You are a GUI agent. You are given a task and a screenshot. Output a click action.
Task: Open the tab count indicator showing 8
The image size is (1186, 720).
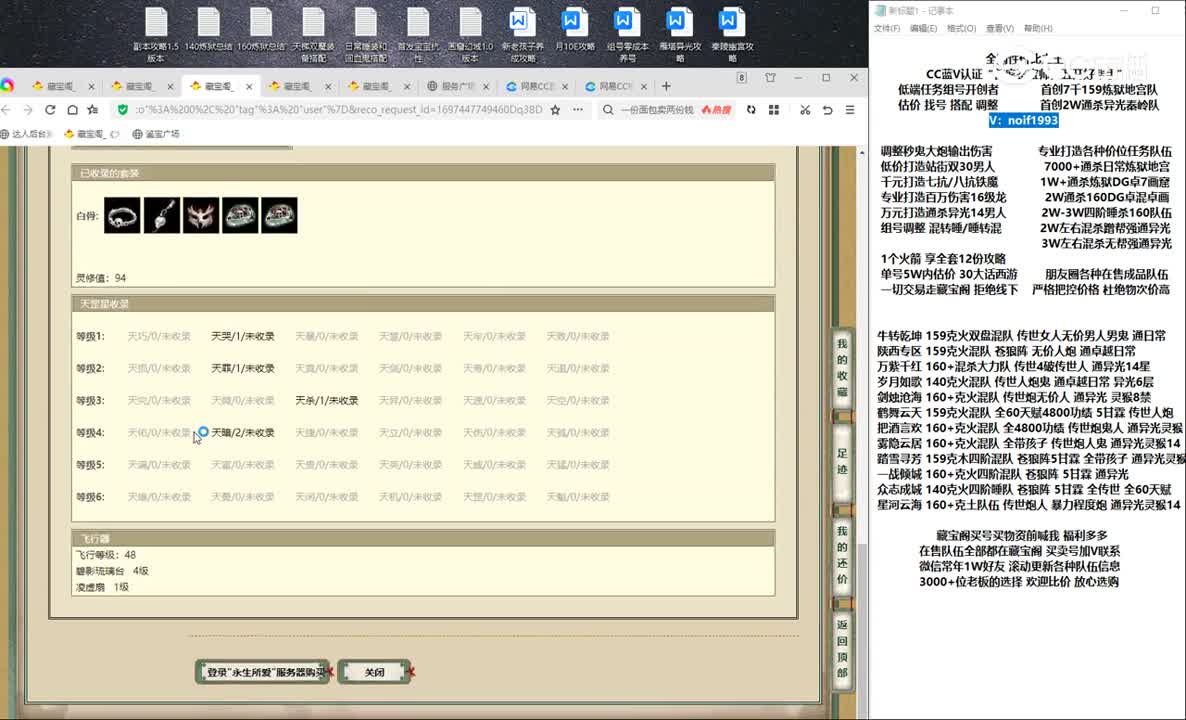pos(741,78)
